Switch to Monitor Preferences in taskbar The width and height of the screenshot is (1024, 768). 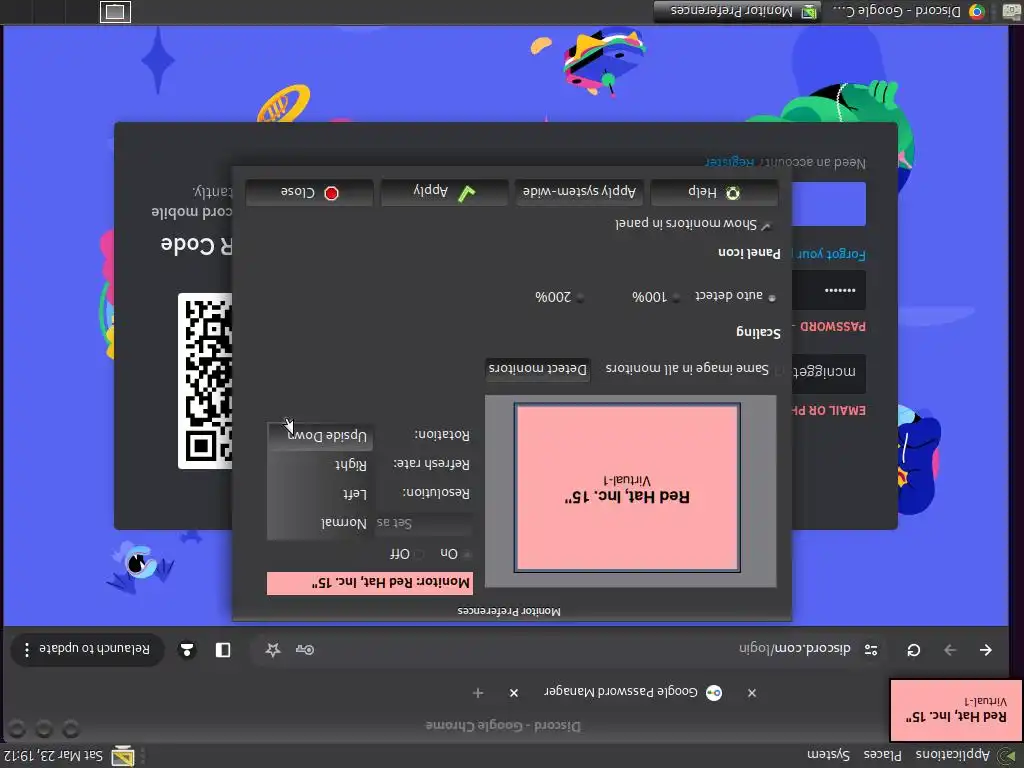(x=738, y=12)
